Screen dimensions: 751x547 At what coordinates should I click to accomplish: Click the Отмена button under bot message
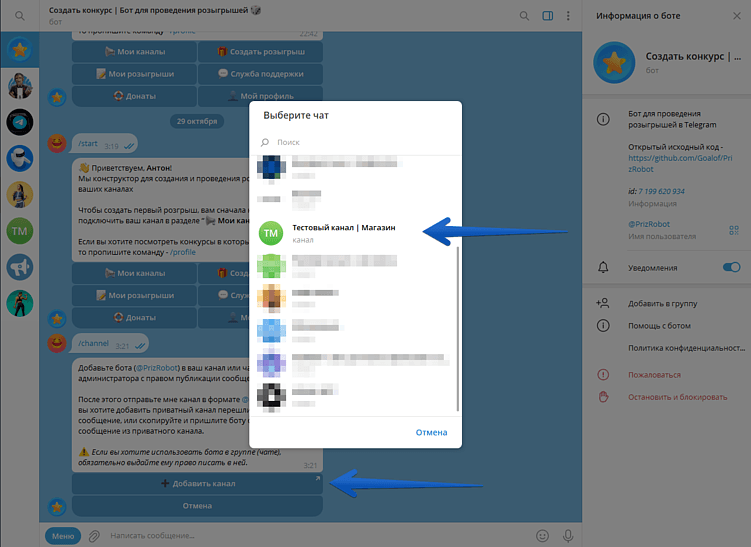[197, 506]
